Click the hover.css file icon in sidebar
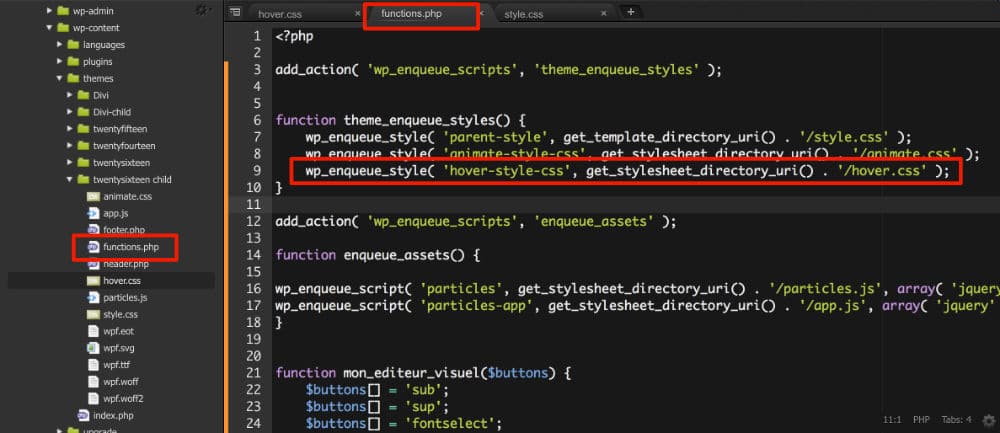 point(93,281)
